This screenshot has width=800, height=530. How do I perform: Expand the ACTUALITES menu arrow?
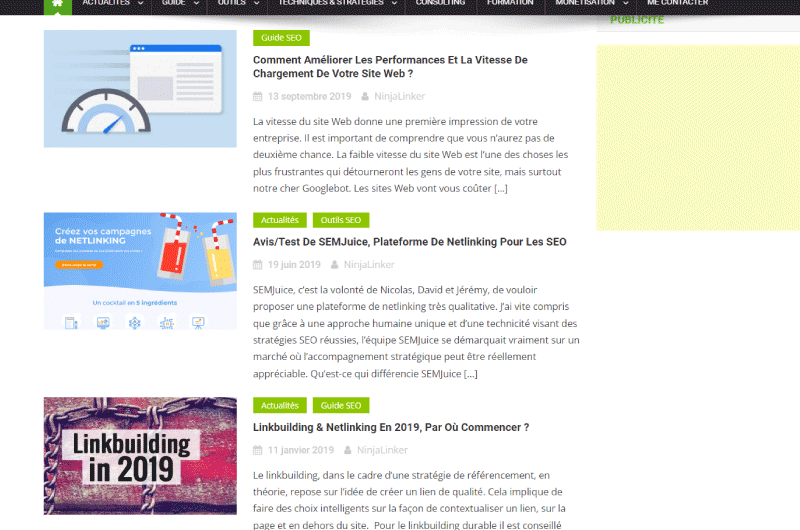[x=141, y=4]
